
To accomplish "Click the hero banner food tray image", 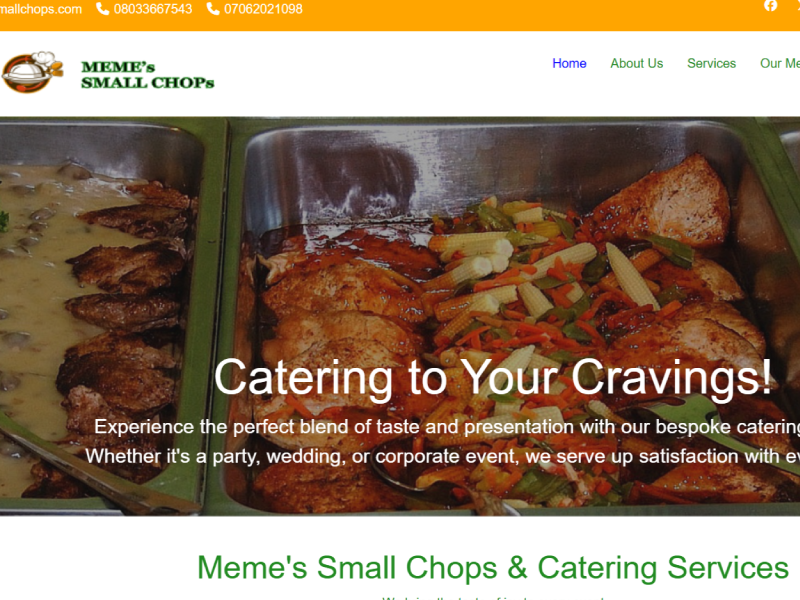I will coord(400,316).
